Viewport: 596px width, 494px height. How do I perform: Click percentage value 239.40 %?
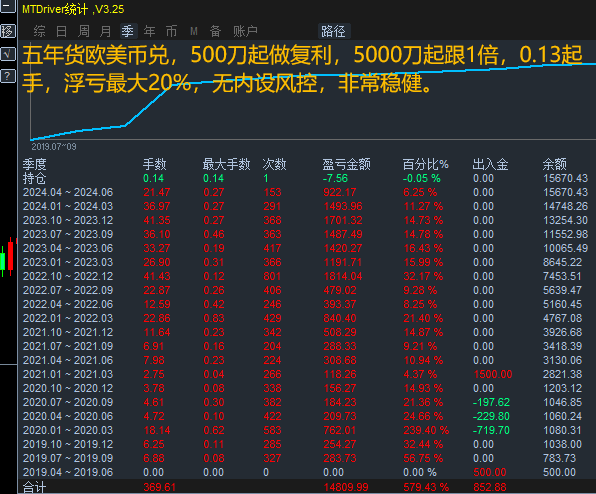click(426, 431)
